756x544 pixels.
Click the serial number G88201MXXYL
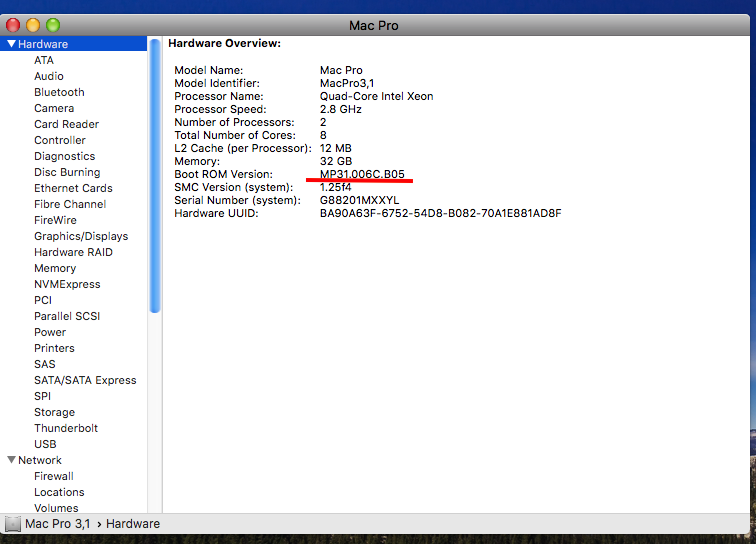point(360,200)
